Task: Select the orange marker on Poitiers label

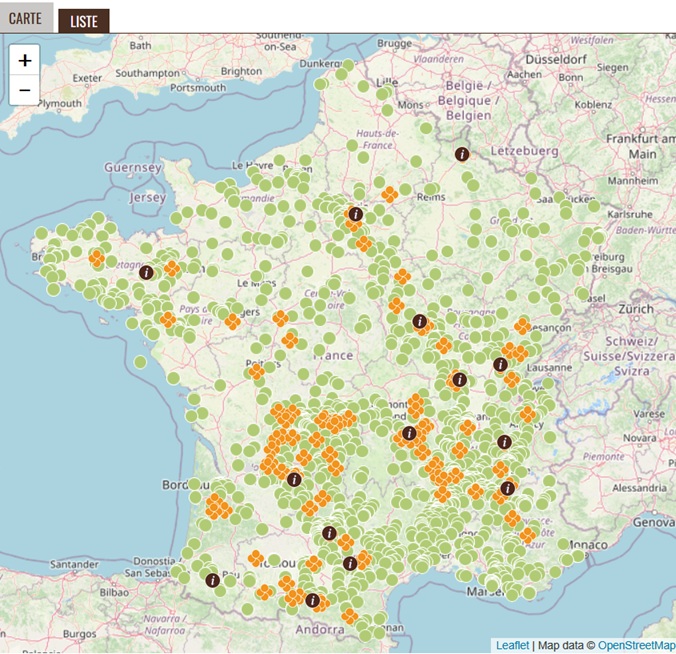Action: pos(257,371)
